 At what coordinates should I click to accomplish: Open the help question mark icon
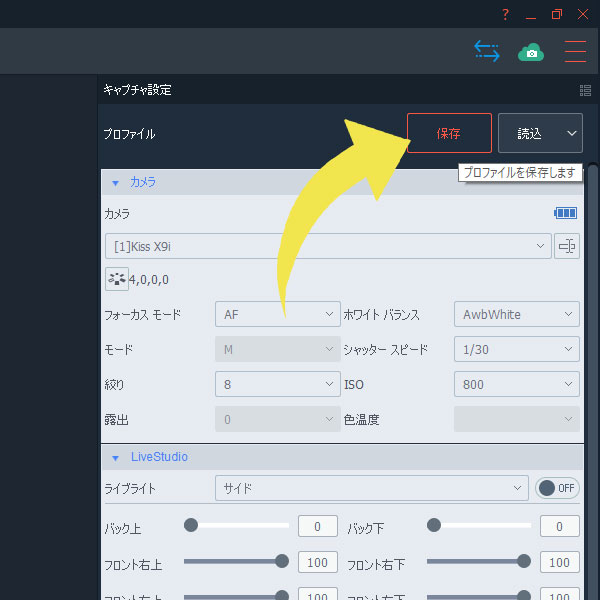[x=505, y=14]
